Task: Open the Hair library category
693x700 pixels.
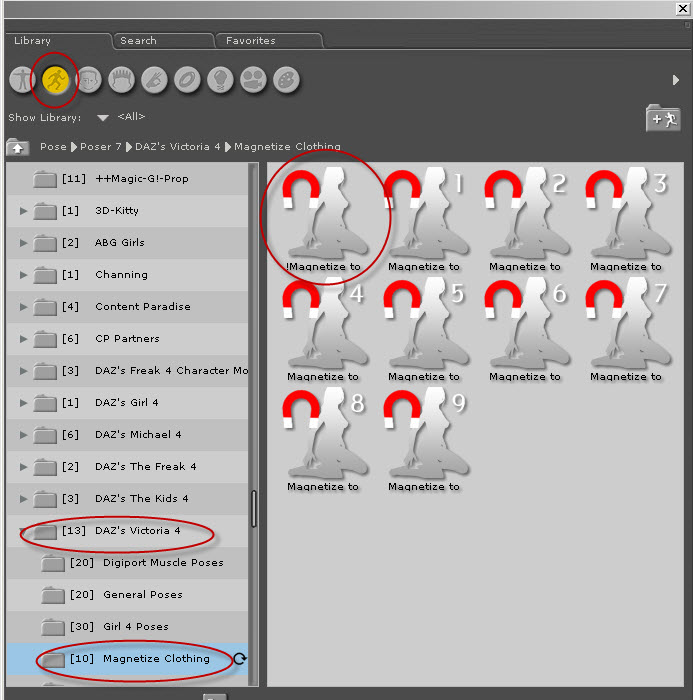Action: click(x=121, y=80)
